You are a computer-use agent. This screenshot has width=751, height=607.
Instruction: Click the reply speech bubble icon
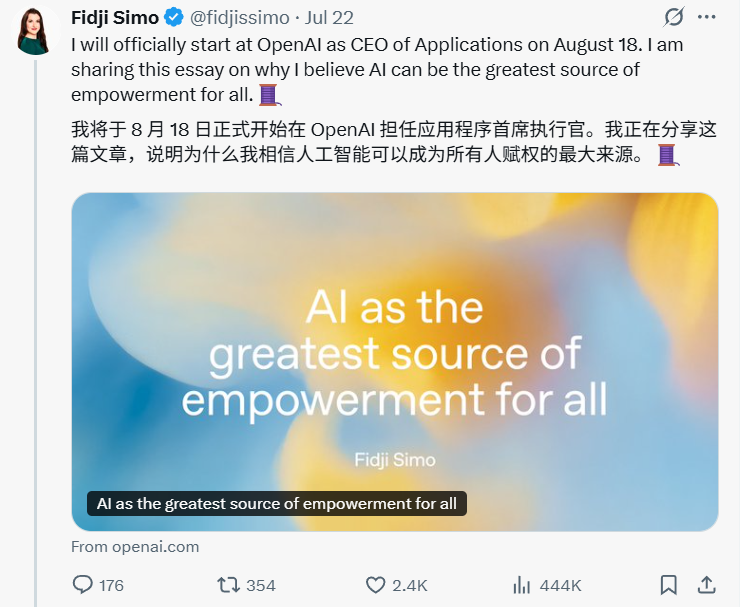[83, 585]
